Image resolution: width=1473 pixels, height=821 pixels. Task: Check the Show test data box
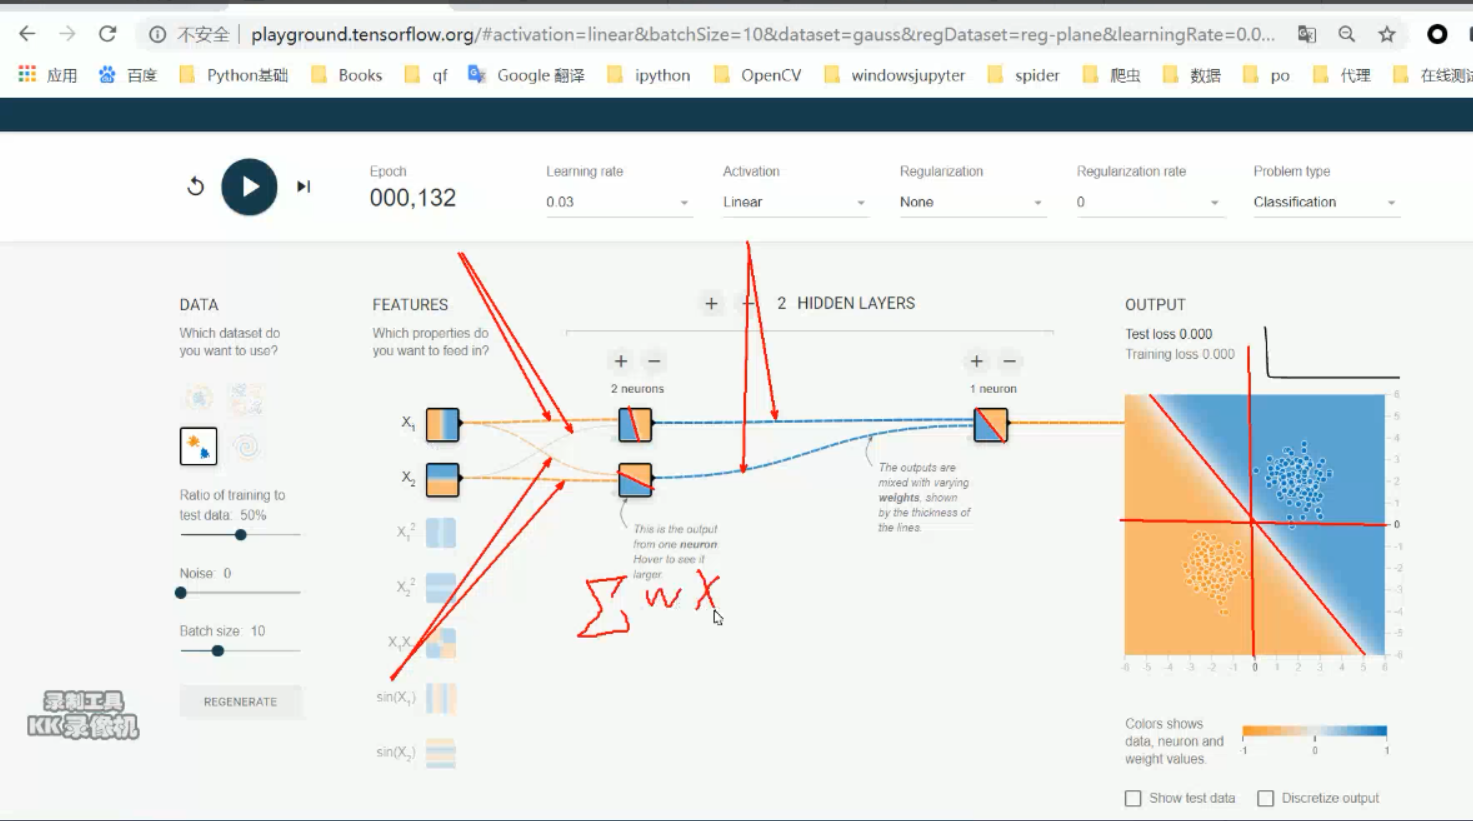point(1133,798)
